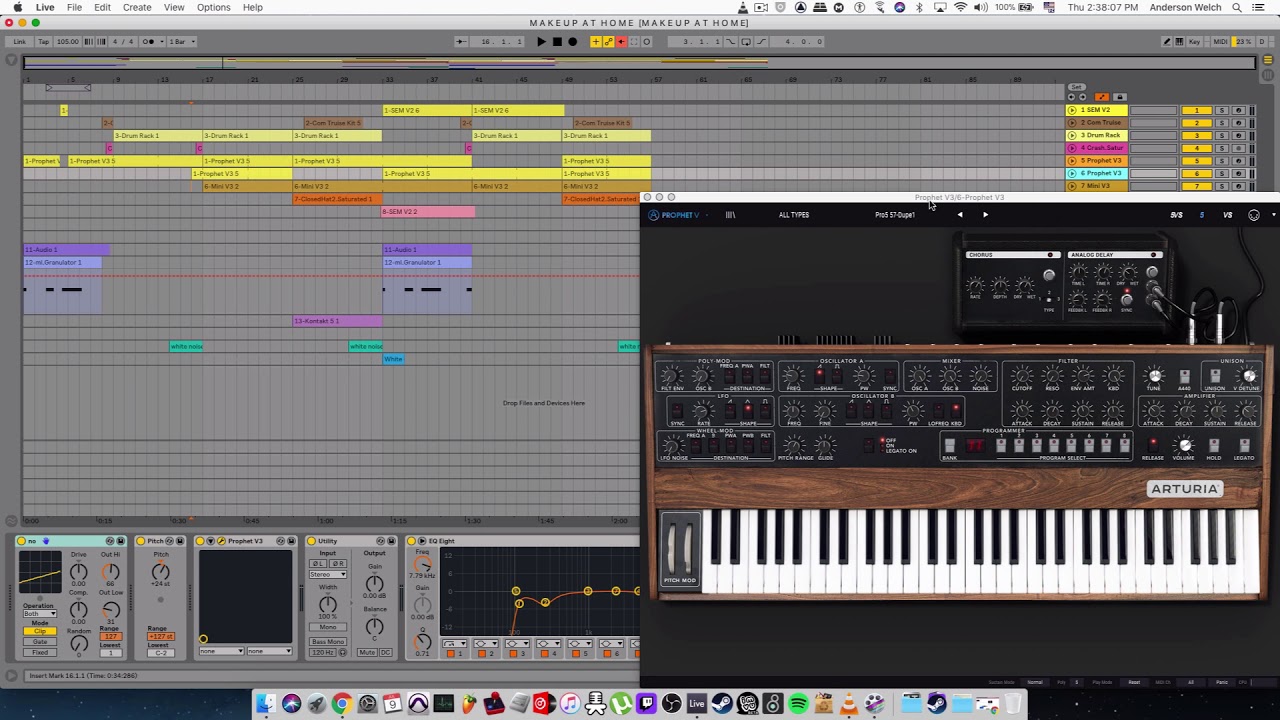Open the Options menu

tap(214, 7)
